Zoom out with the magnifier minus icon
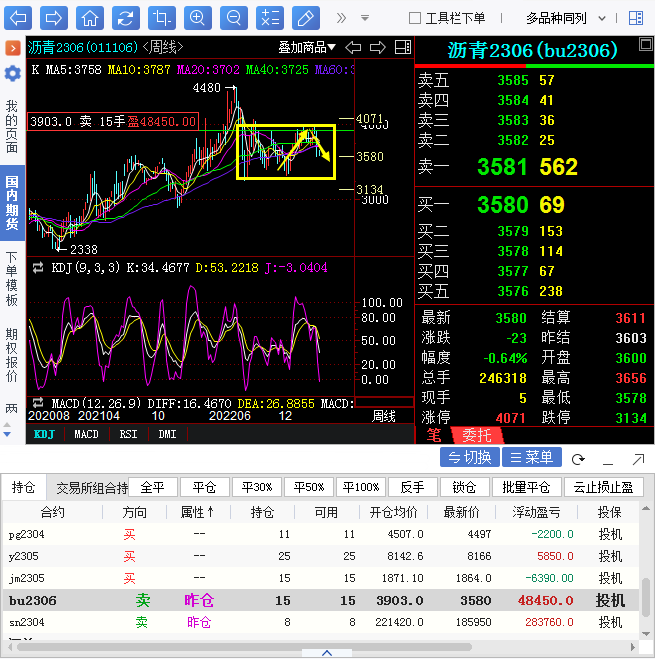This screenshot has height=659, width=655. (234, 18)
